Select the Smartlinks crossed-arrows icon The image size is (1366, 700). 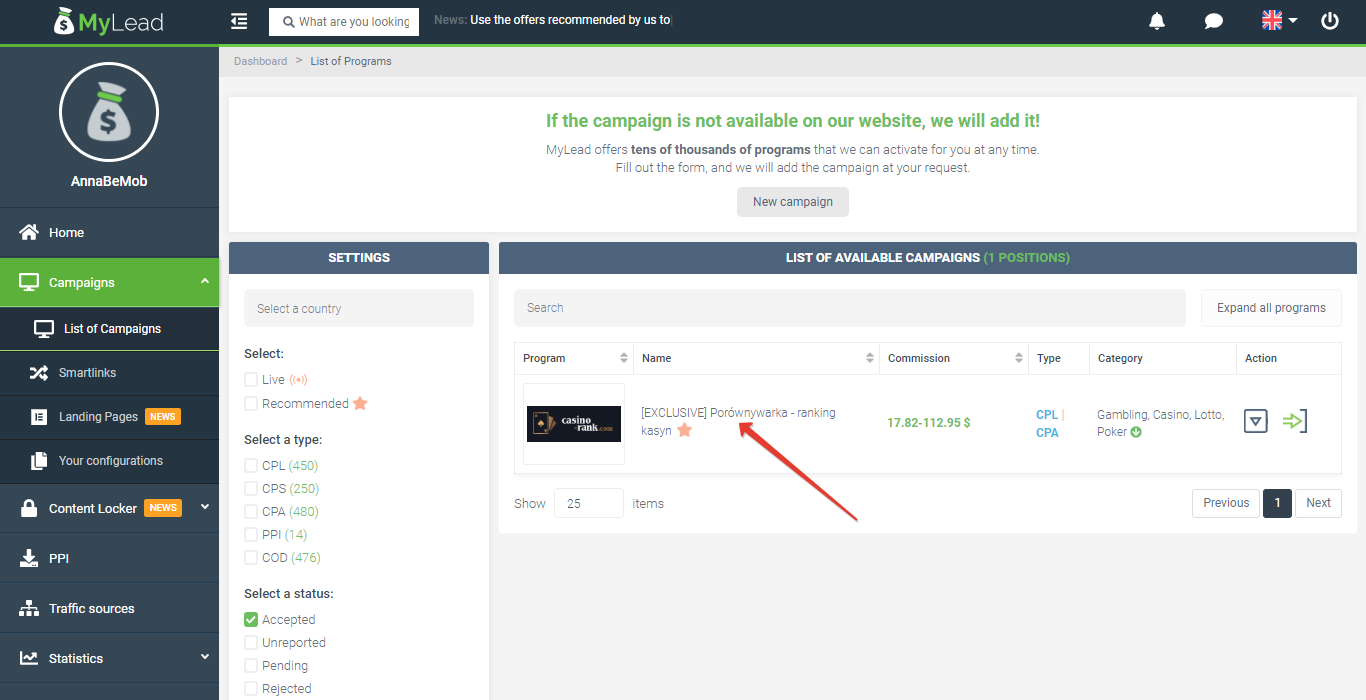click(x=38, y=372)
